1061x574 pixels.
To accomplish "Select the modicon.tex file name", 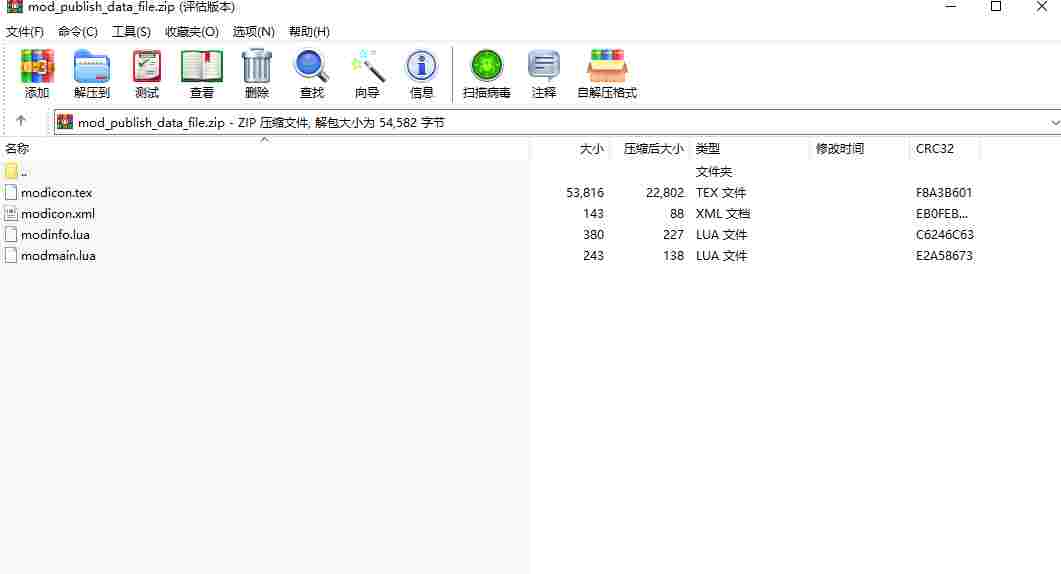I will click(57, 193).
